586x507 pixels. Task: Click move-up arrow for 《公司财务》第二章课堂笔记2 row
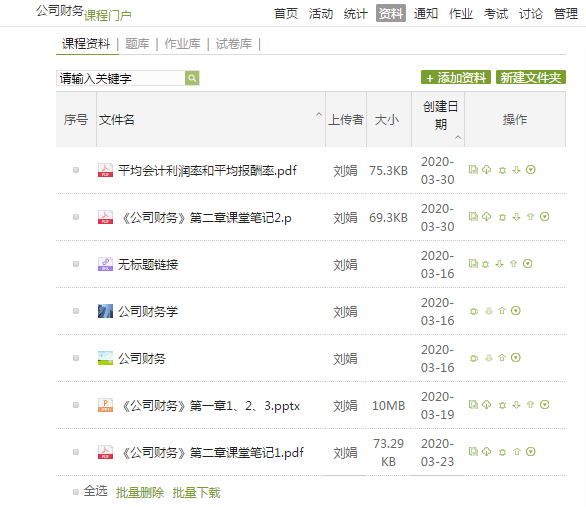(x=530, y=217)
